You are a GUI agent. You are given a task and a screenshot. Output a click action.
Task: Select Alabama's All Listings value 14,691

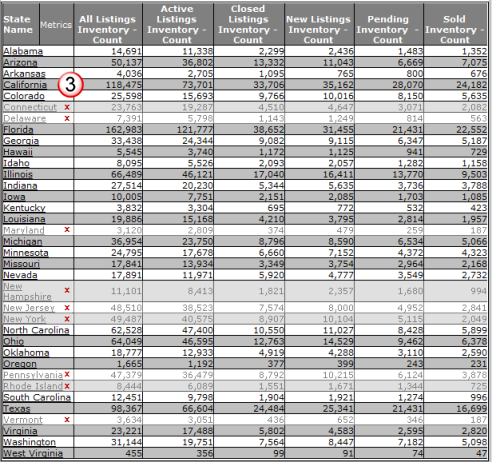[x=126, y=51]
